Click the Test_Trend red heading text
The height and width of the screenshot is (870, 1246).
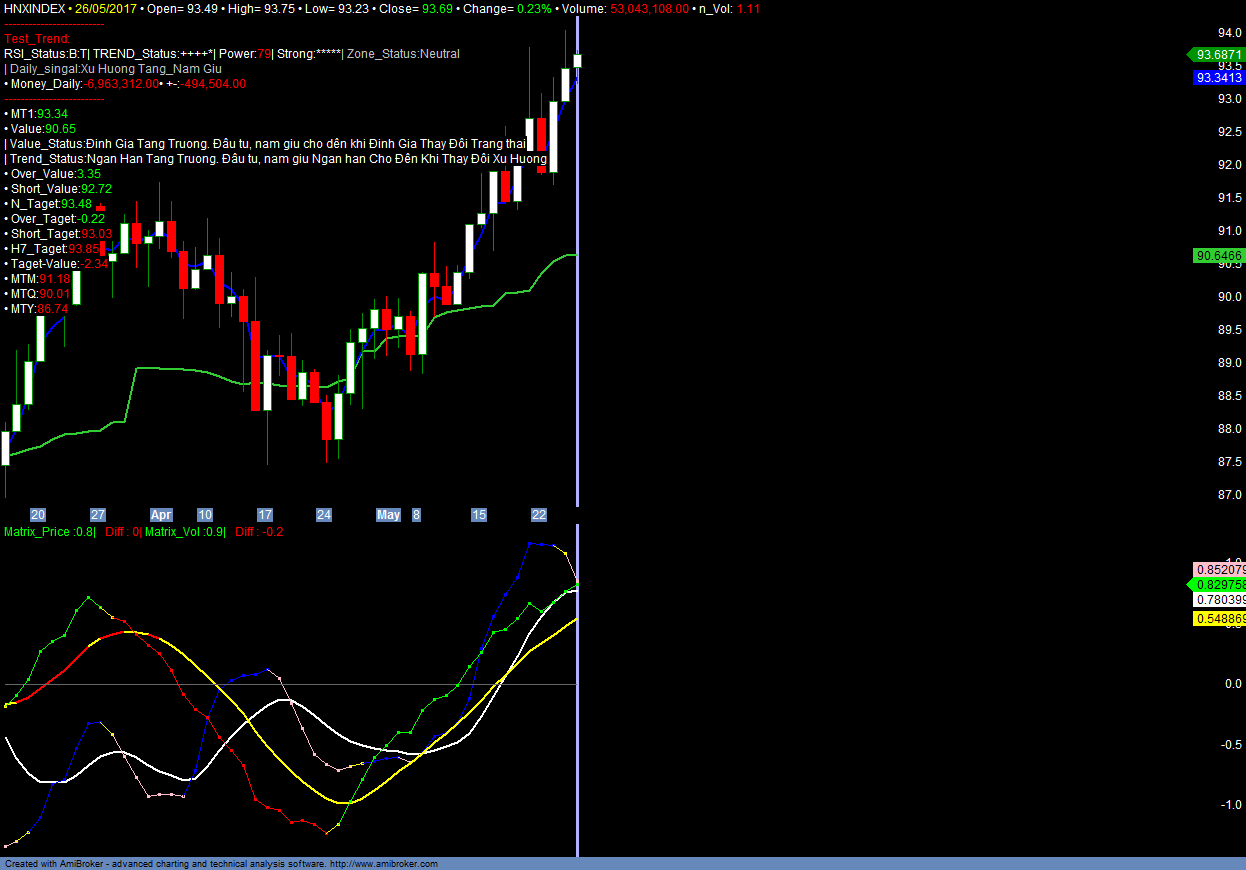[37, 39]
